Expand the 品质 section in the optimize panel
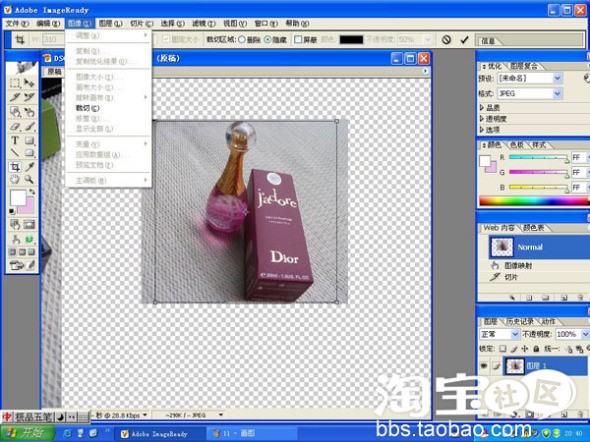 click(490, 108)
